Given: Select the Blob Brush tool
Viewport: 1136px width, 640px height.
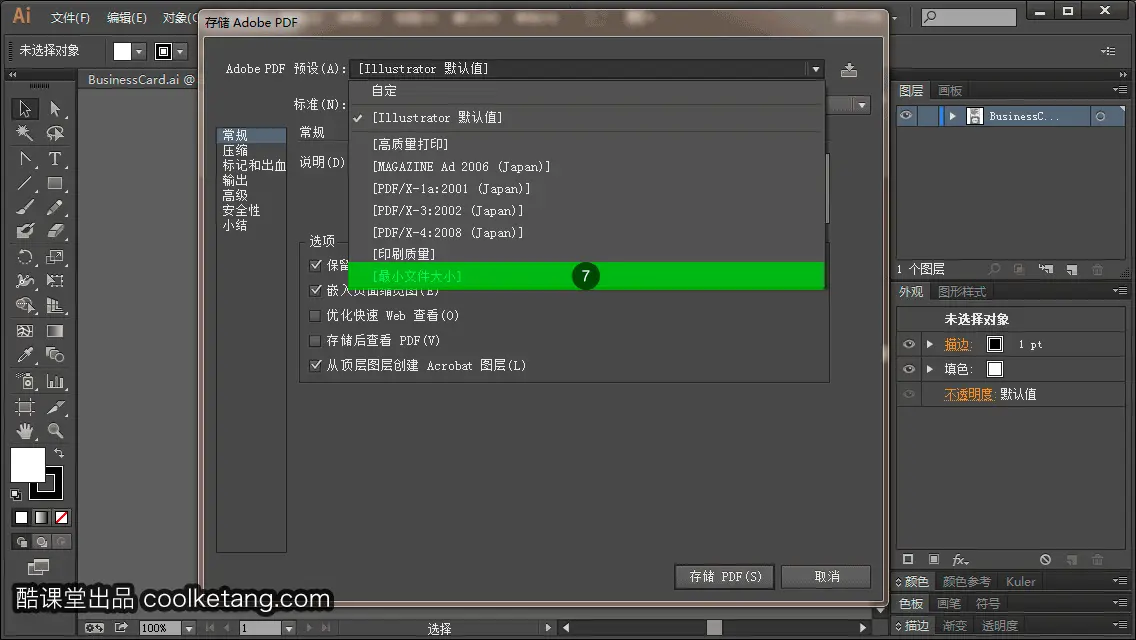Looking at the screenshot, I should tap(25, 232).
